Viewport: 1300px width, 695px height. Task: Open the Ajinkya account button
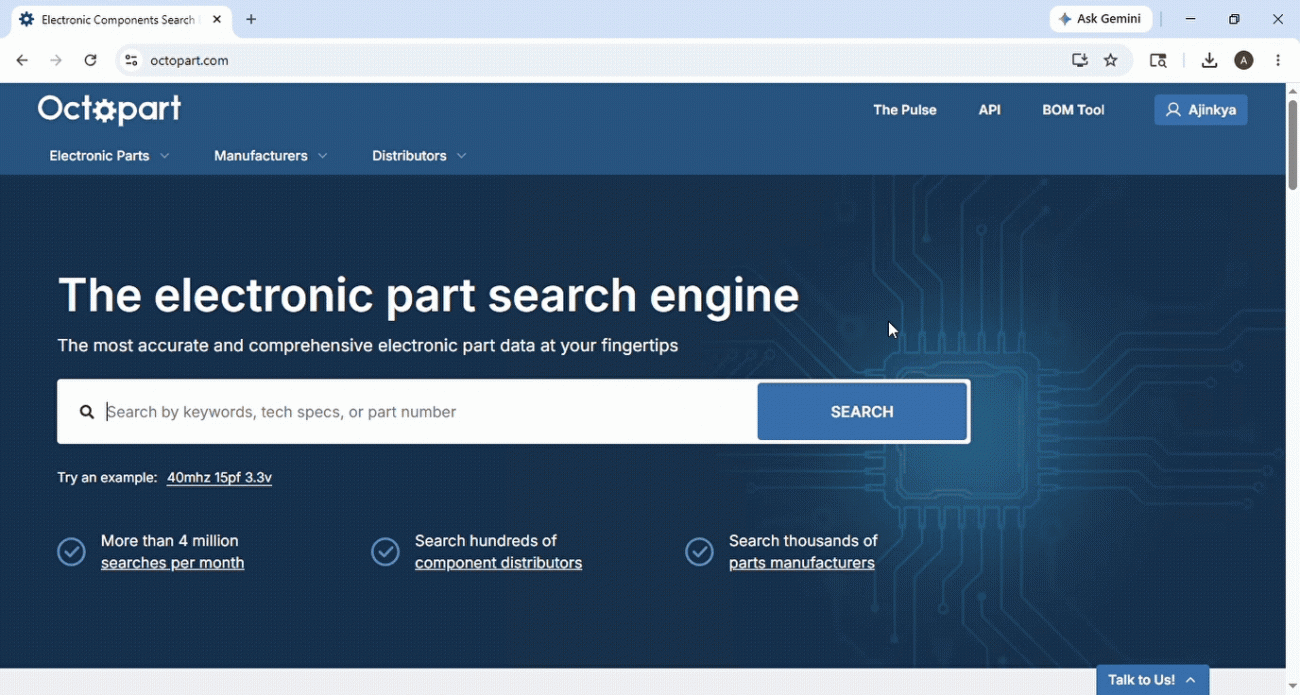click(1201, 110)
